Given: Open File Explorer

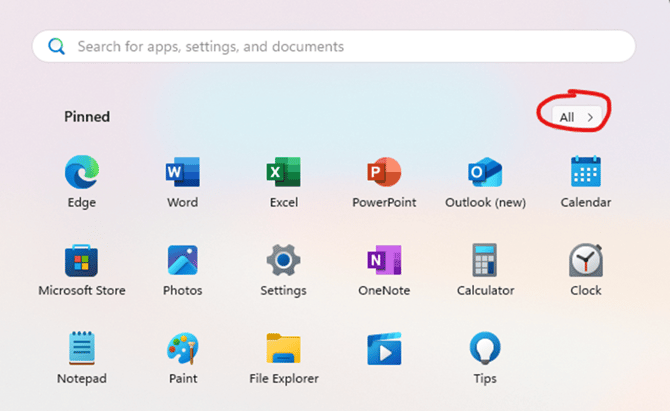Looking at the screenshot, I should (284, 349).
